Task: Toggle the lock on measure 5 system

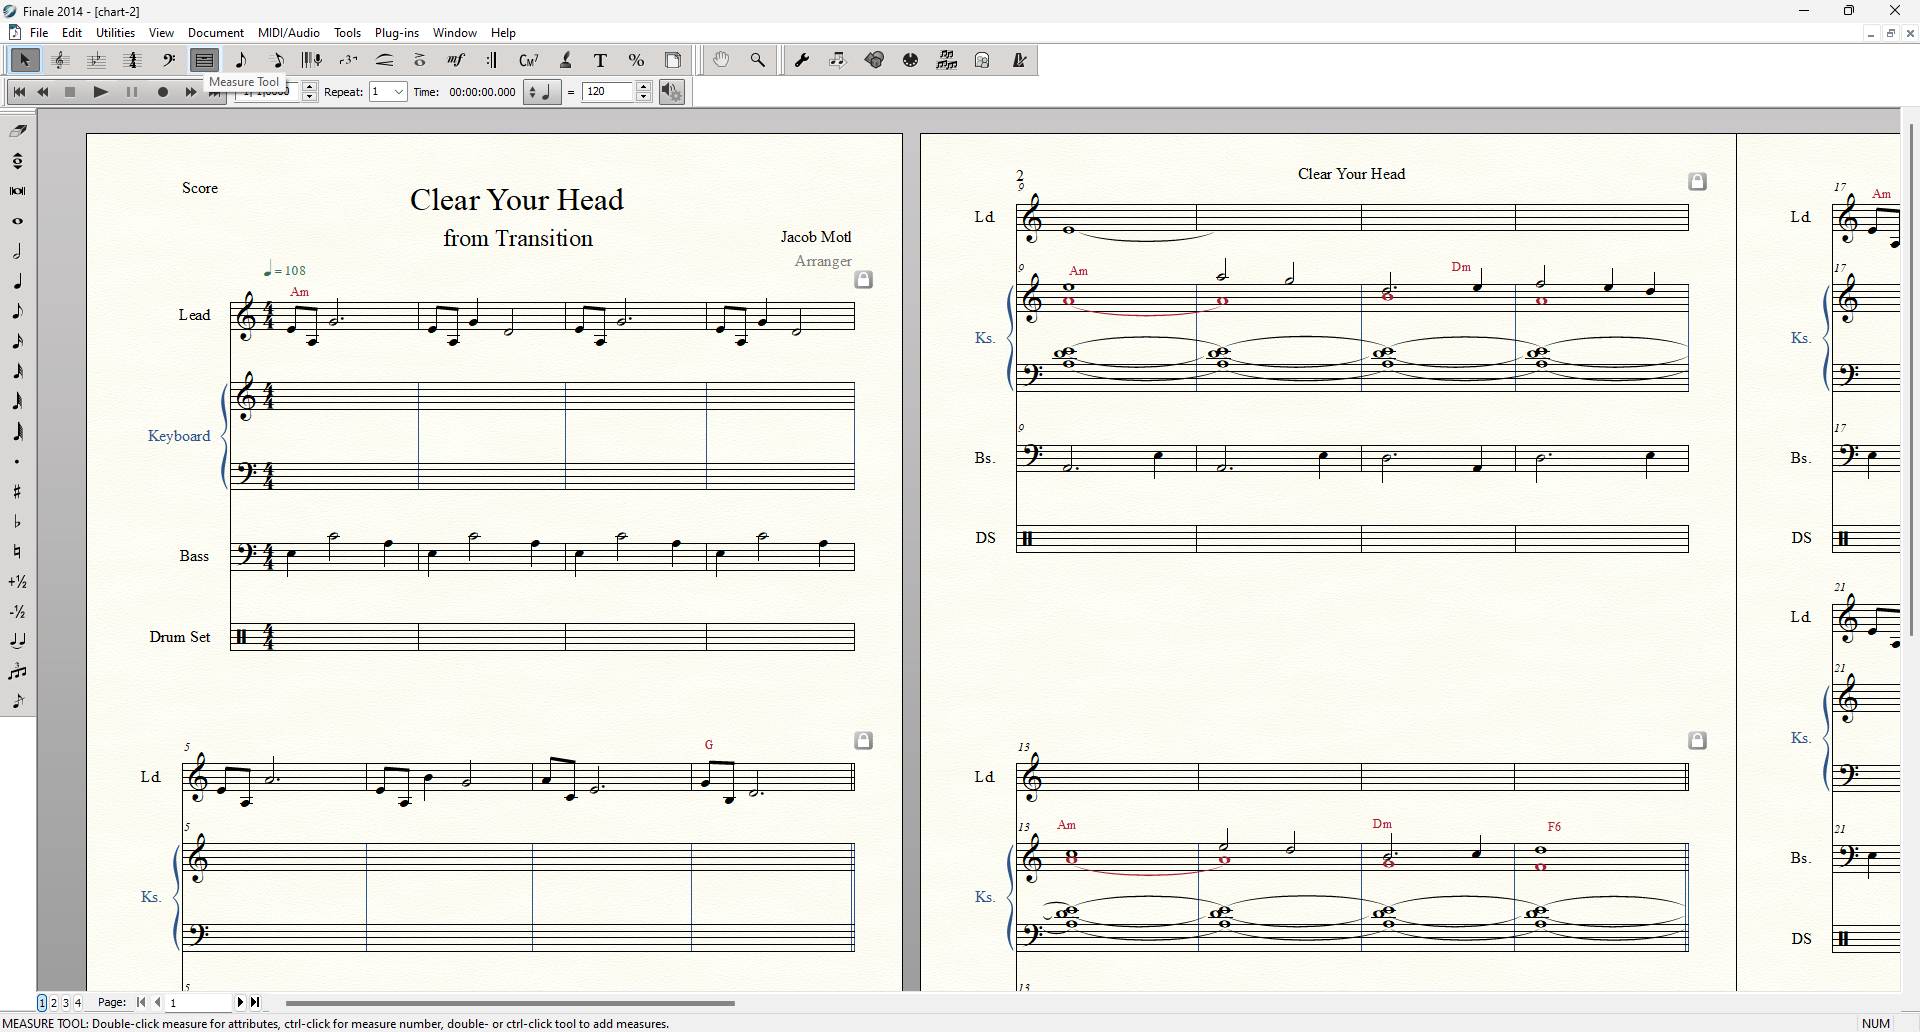Action: click(x=864, y=741)
